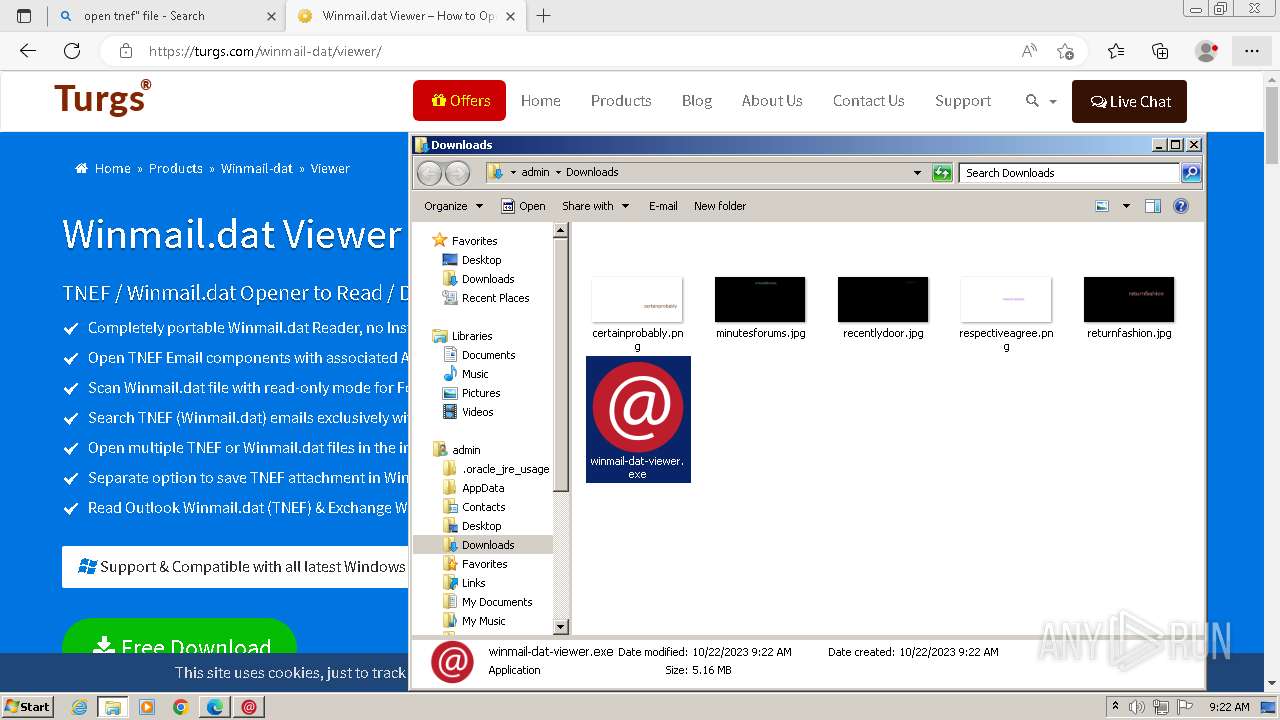Open Explorer help icon

(1181, 206)
